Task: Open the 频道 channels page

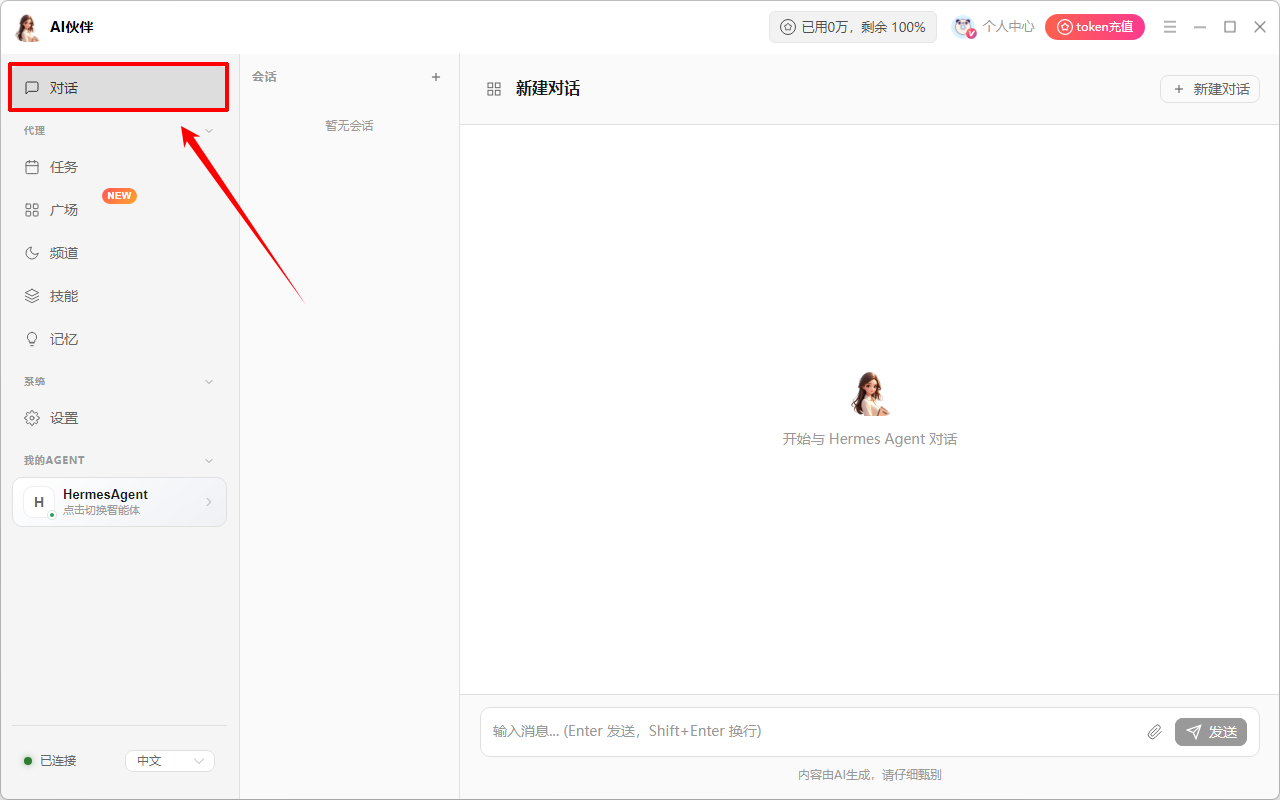Action: click(x=119, y=253)
